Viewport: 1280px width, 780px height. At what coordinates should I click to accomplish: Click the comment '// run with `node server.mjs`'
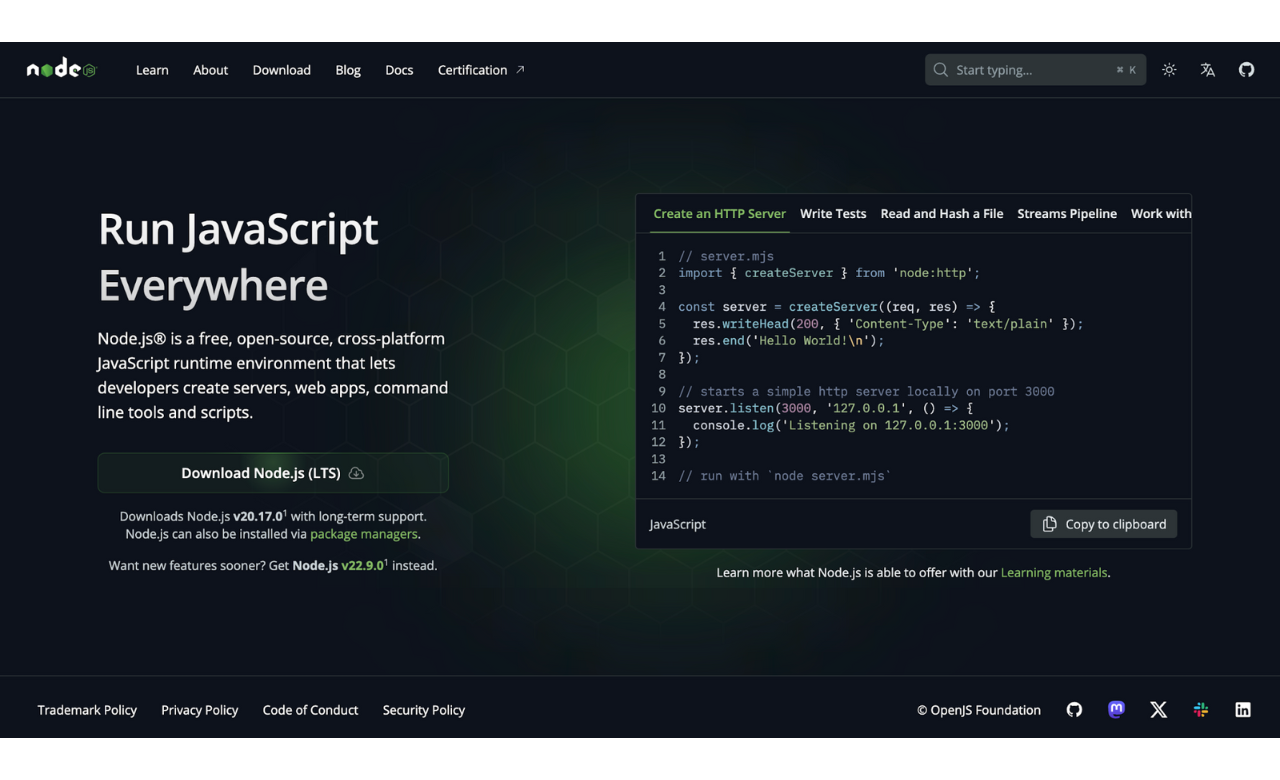pyautogui.click(x=785, y=476)
